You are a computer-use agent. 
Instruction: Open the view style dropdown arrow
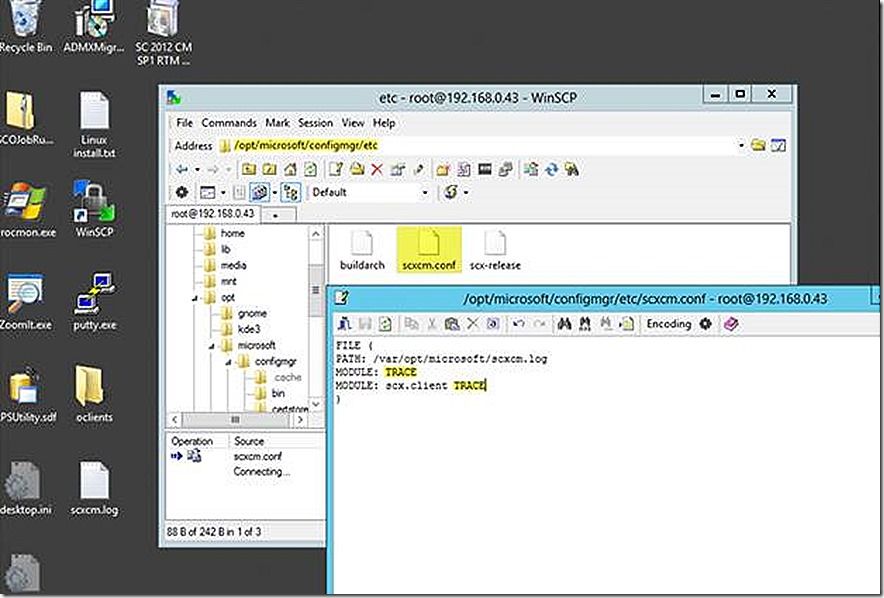pyautogui.click(x=223, y=193)
